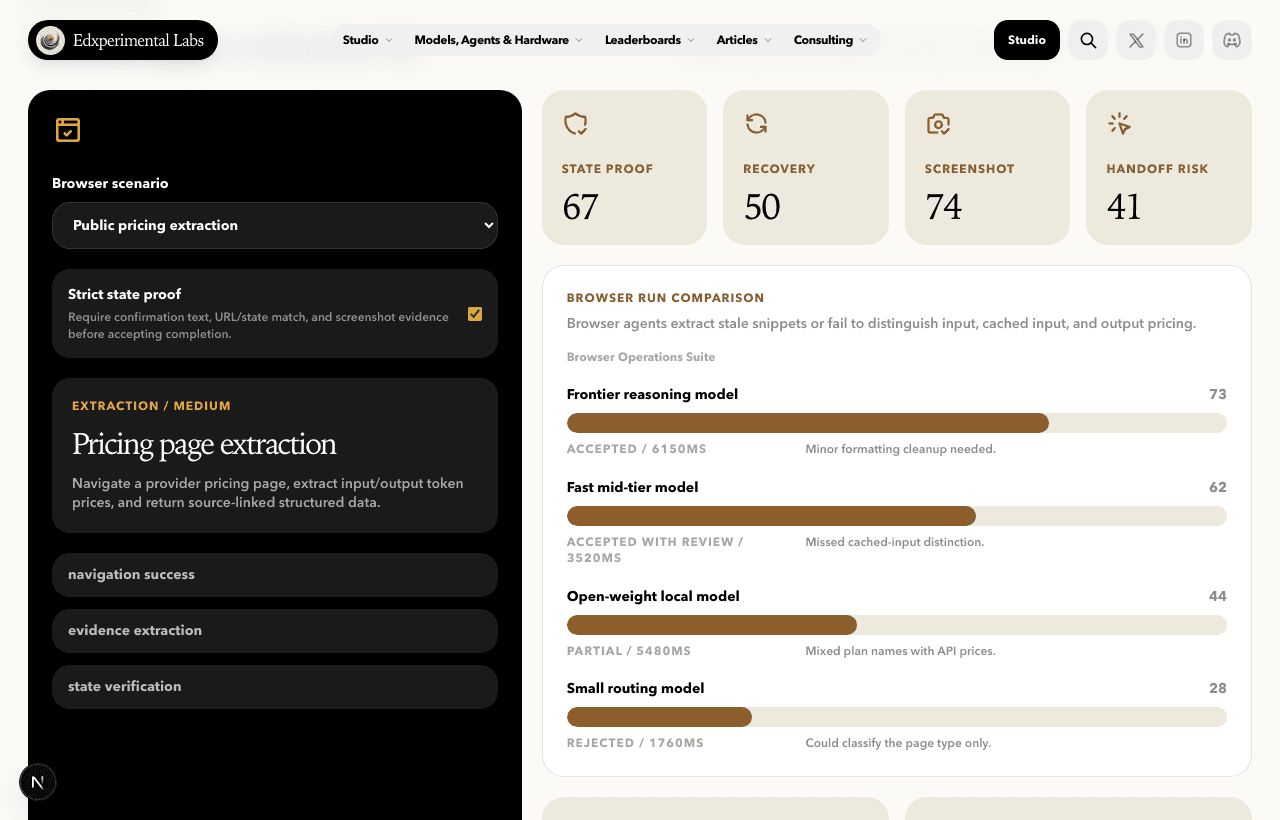
Task: Click the cursor click icon on Handoff Risk card
Action: [x=1119, y=124]
